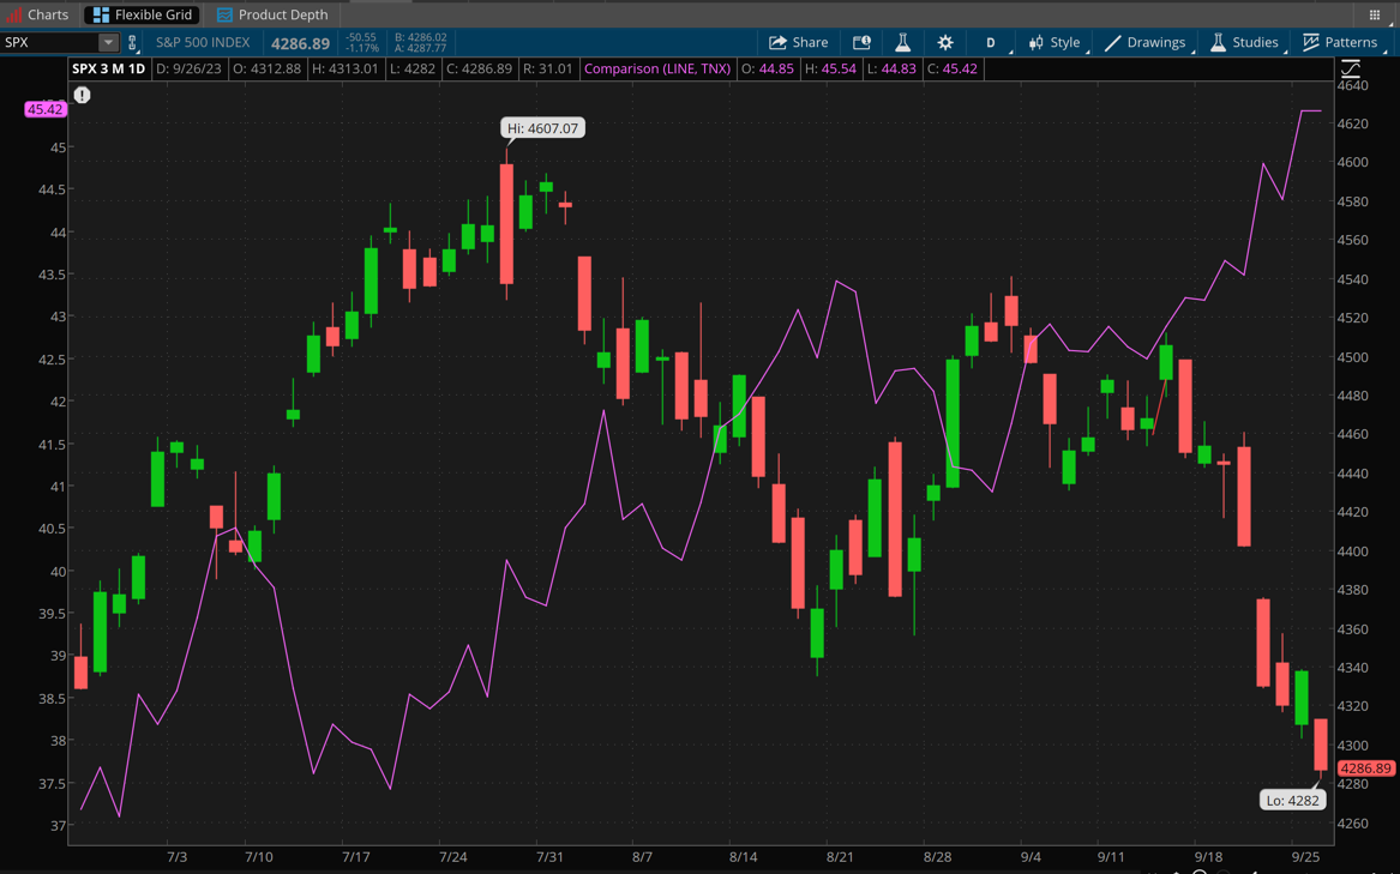Click the symbol link icon beside SPX
This screenshot has height=874, width=1400.
click(x=132, y=42)
